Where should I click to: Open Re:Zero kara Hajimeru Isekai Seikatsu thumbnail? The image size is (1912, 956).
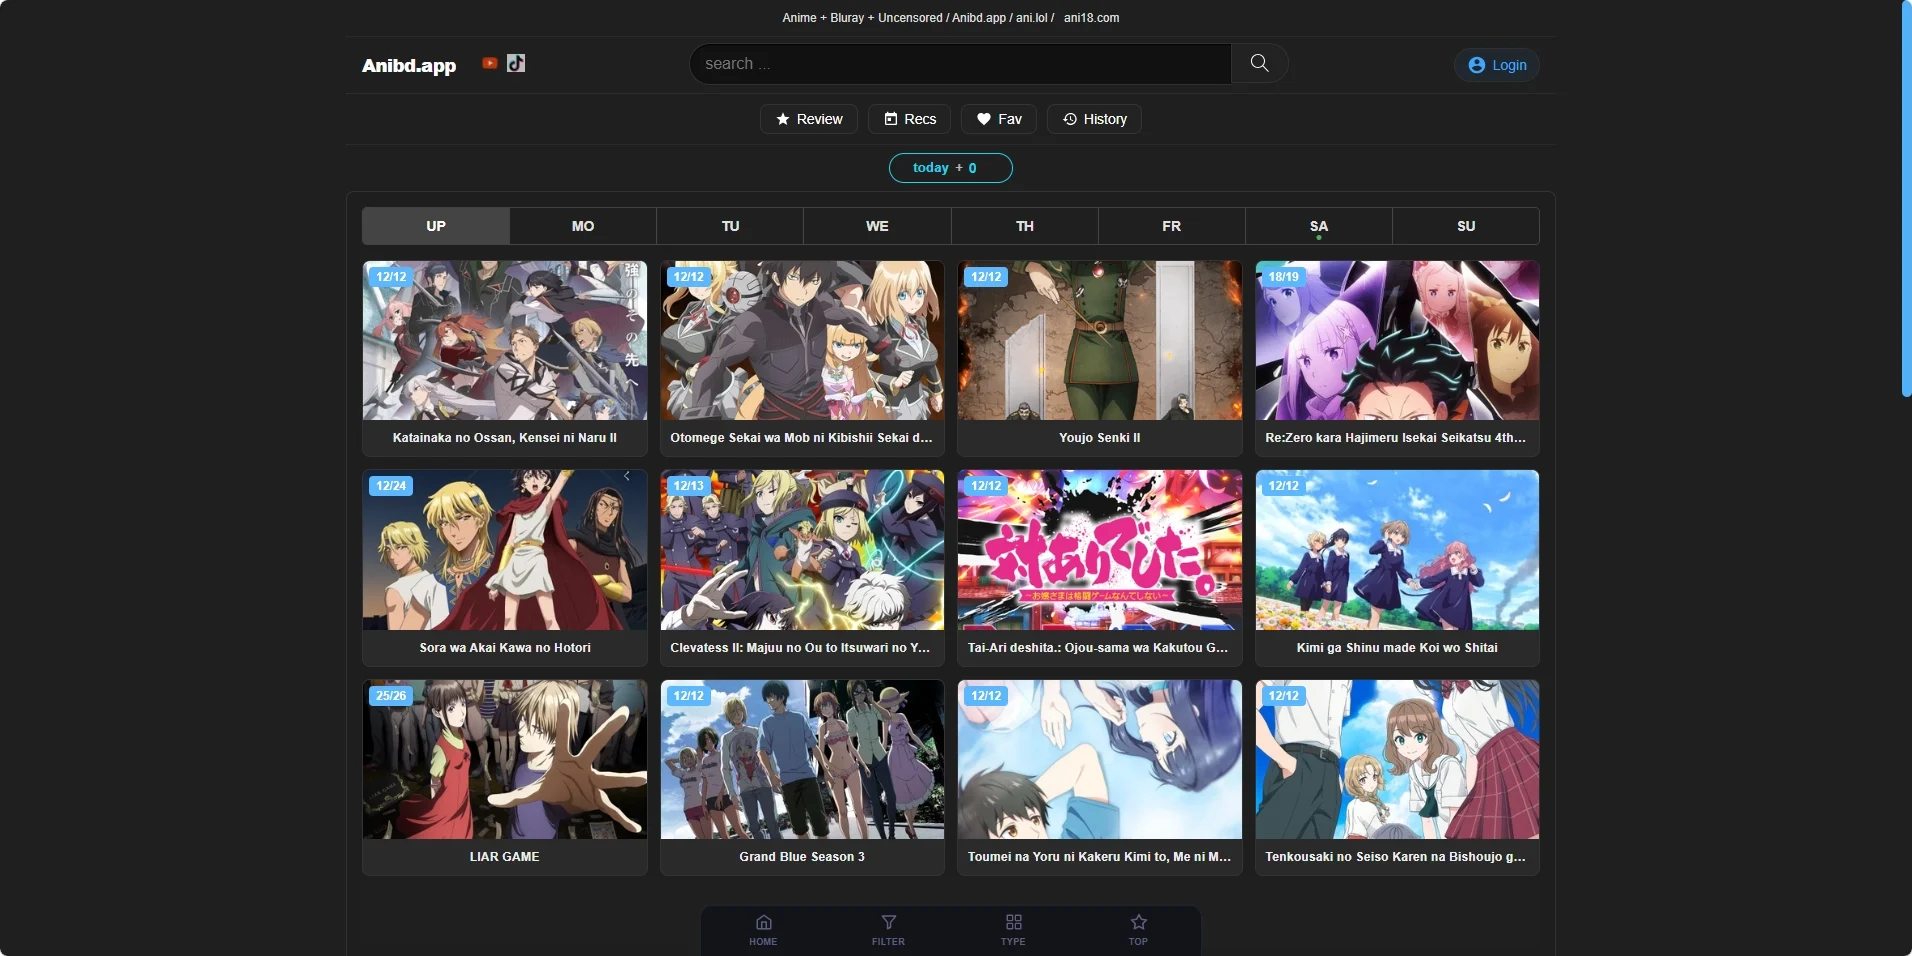point(1397,340)
